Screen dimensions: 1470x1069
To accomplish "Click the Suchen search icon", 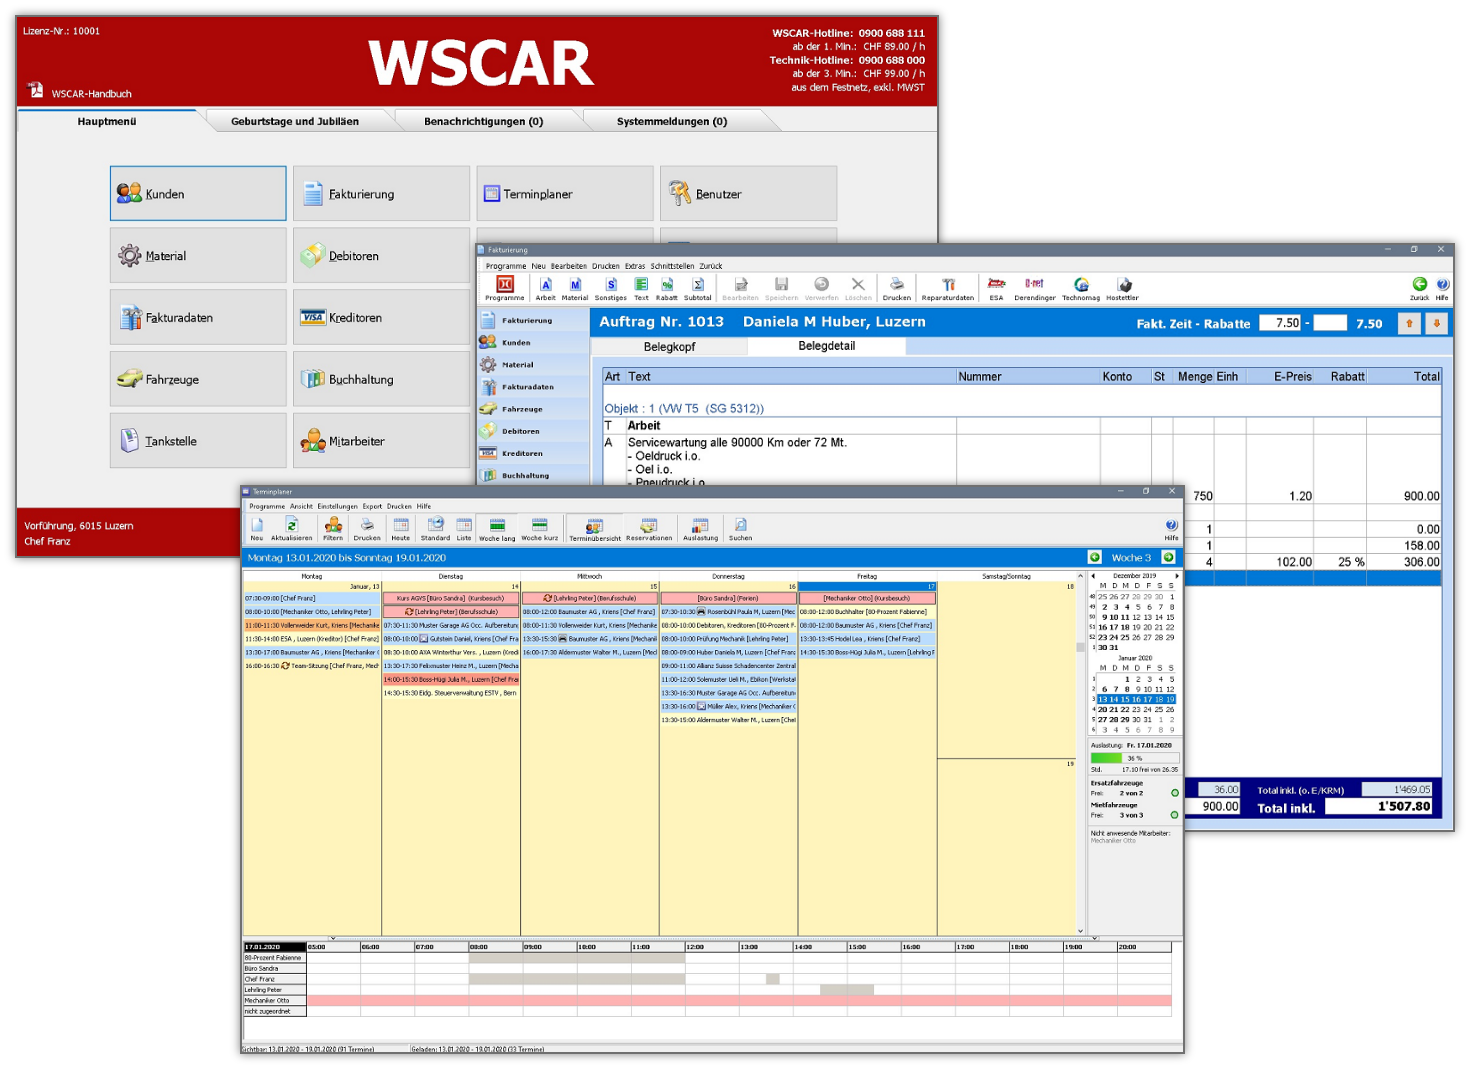I will click(740, 527).
